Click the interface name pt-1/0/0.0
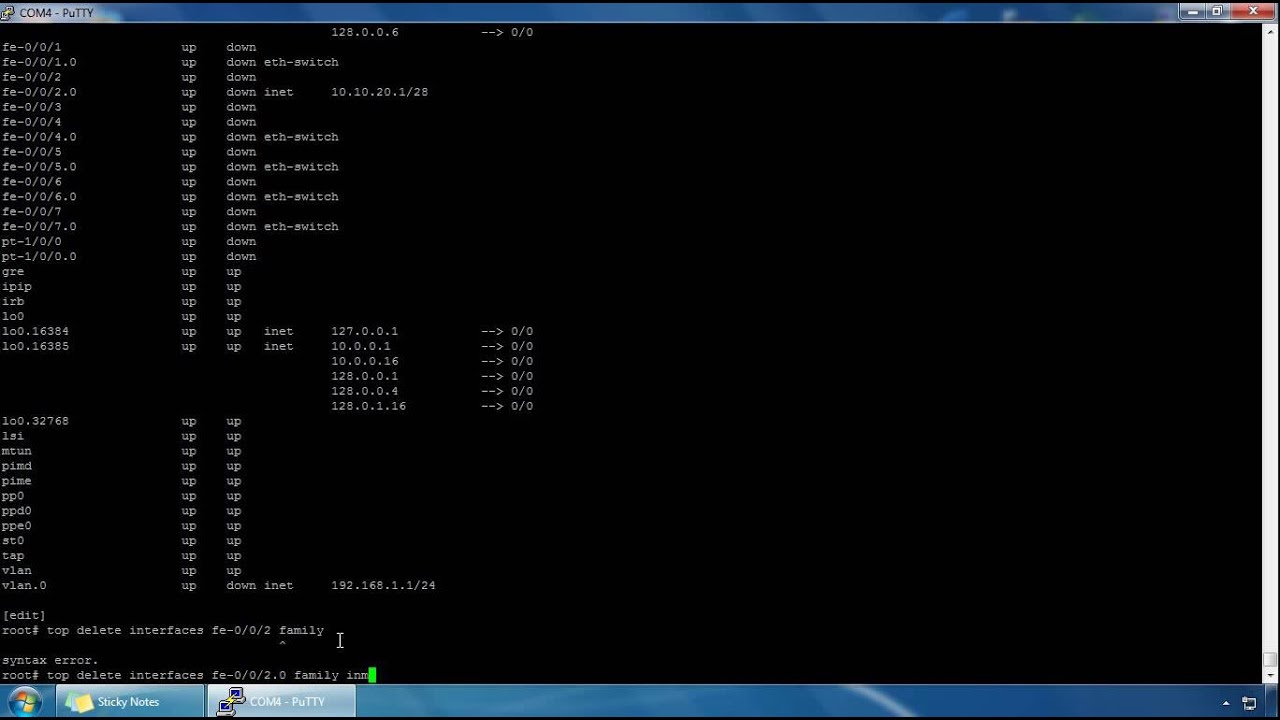Screen dimensions: 1280x720 tap(39, 256)
